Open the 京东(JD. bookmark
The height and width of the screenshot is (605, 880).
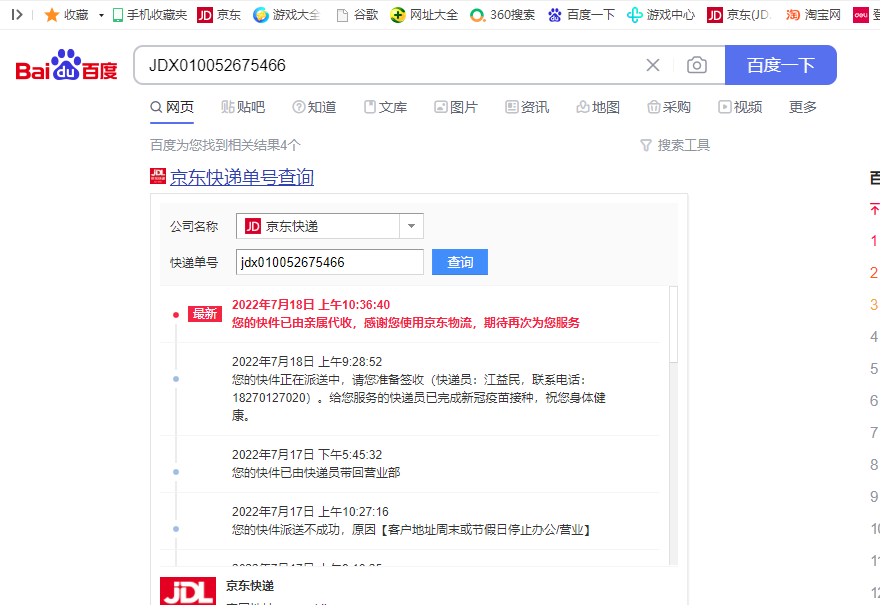point(739,15)
